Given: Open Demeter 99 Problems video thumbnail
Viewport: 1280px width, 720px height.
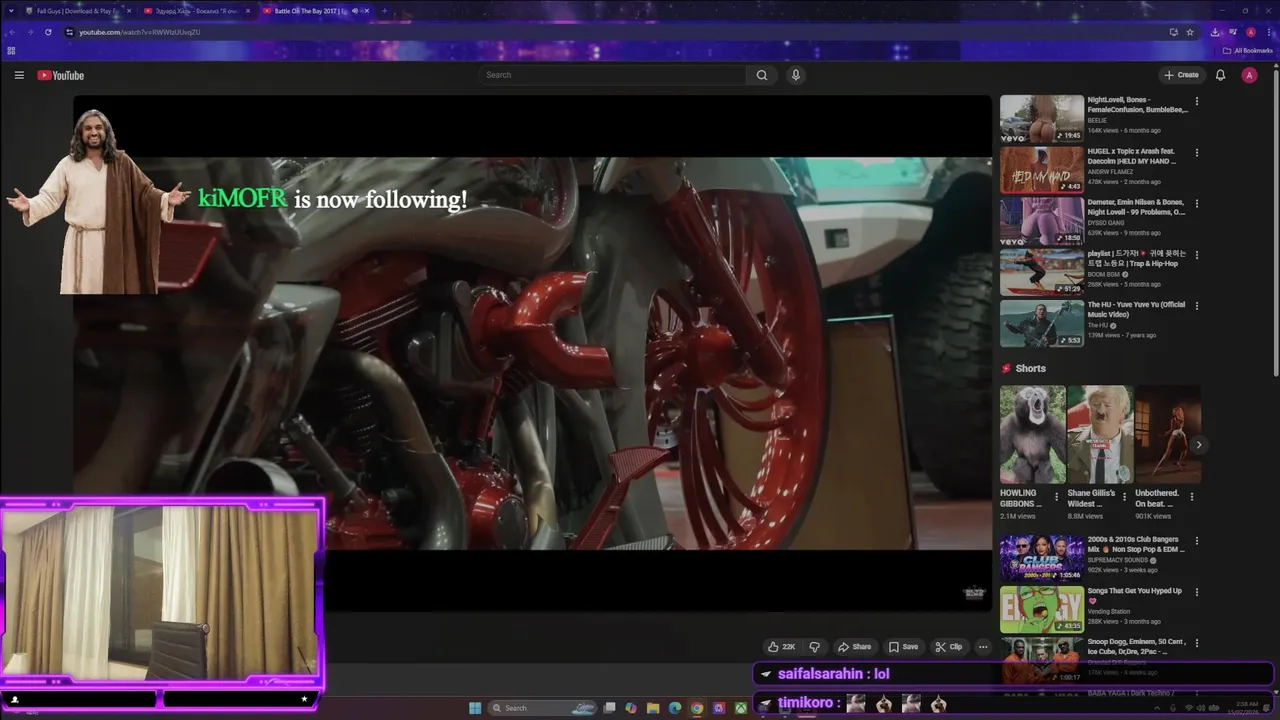Looking at the screenshot, I should pos(1042,221).
